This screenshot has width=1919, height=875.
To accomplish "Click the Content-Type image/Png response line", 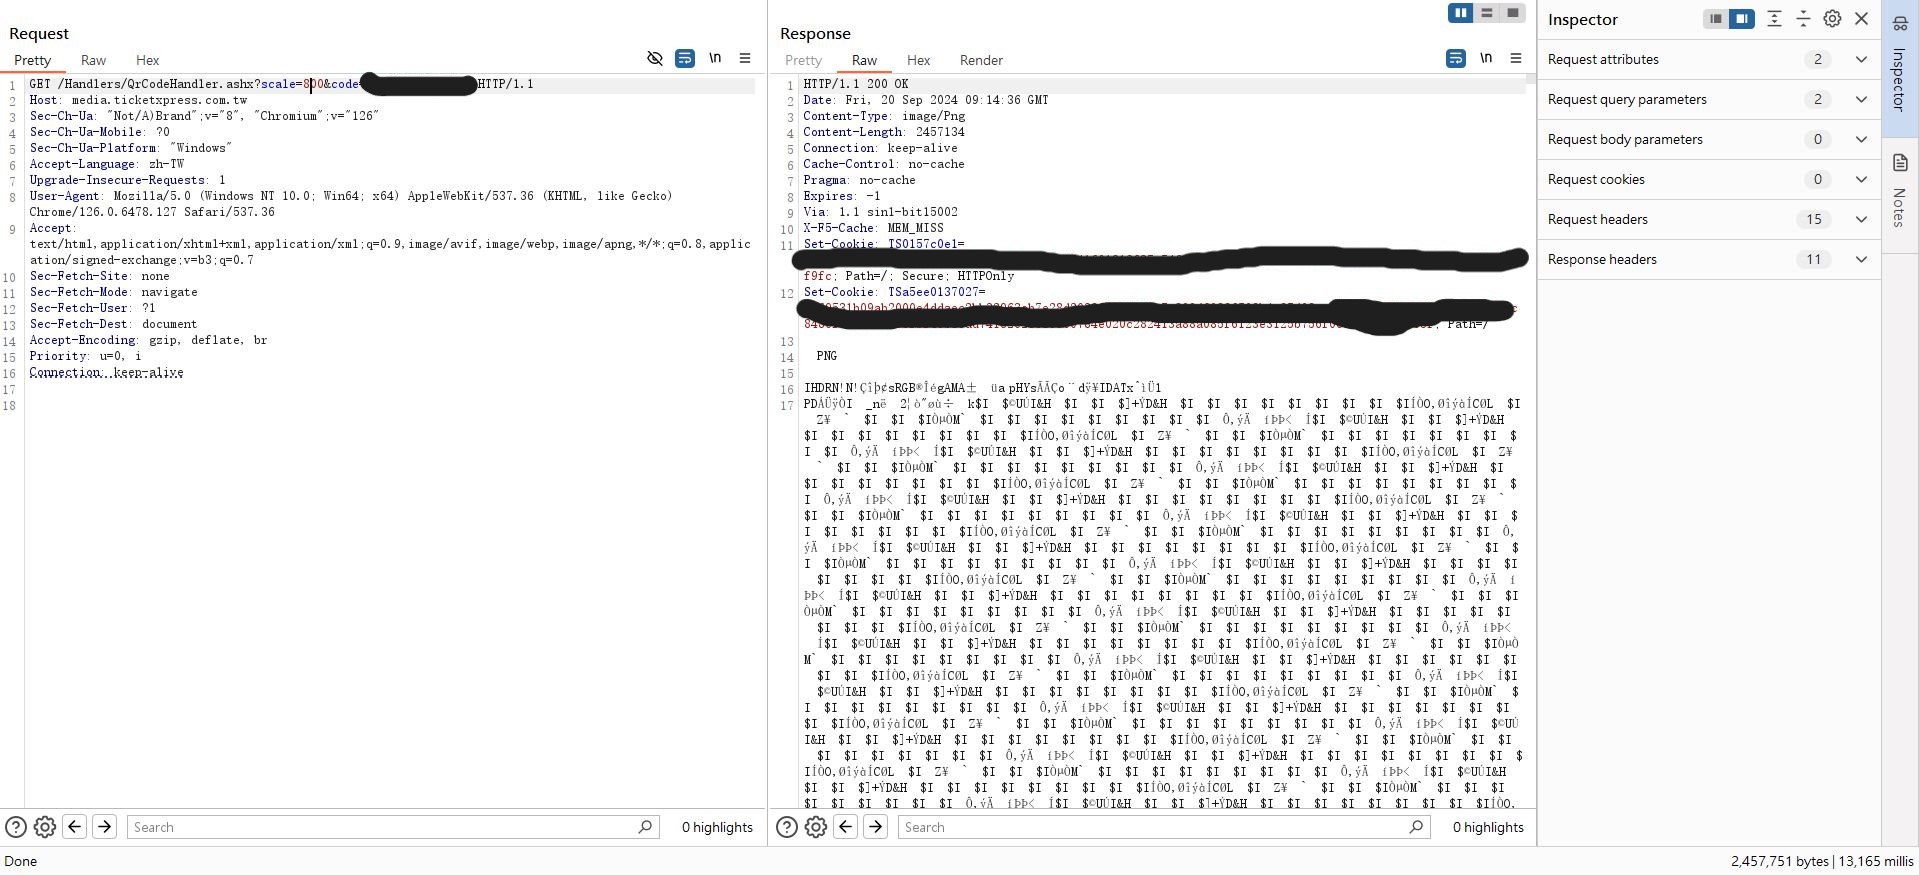I will 884,116.
